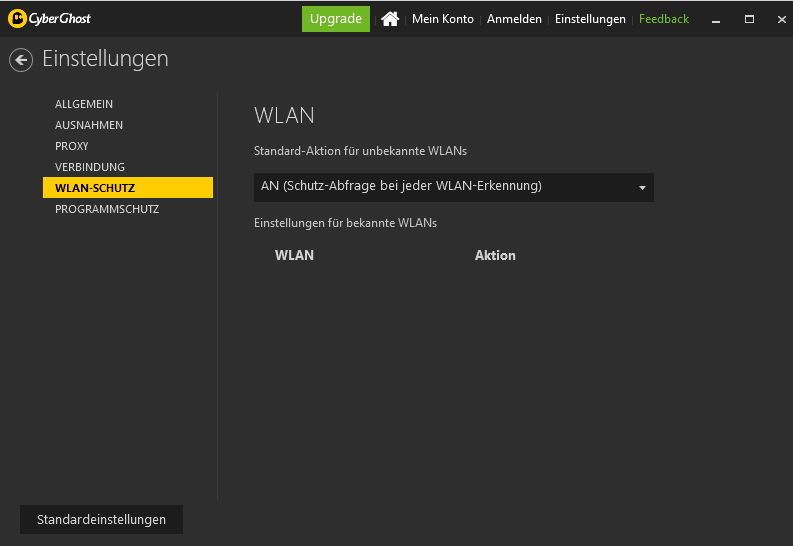Image resolution: width=793 pixels, height=546 pixels.
Task: Click 'Standard-Aktion für unbekannte WLANs' label
Action: click(x=360, y=151)
